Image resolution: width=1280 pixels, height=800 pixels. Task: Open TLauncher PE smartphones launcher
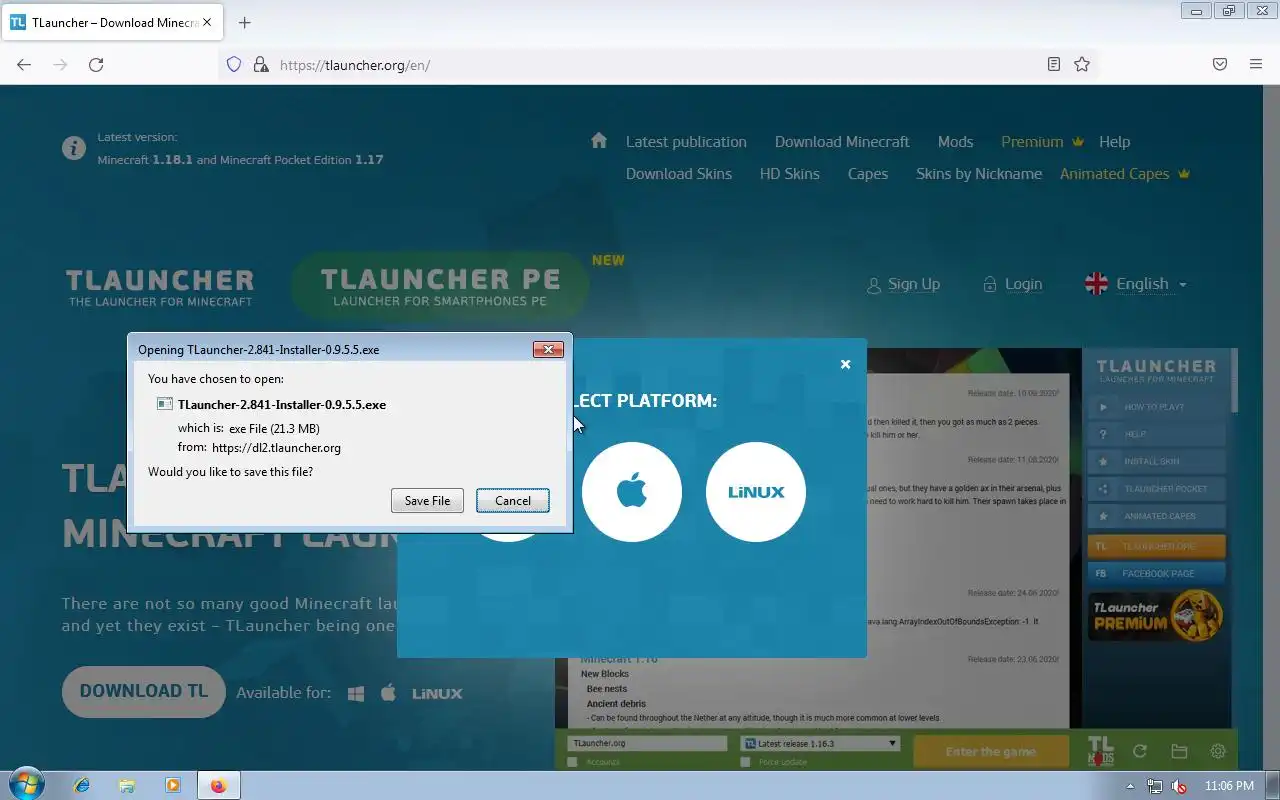click(x=440, y=287)
